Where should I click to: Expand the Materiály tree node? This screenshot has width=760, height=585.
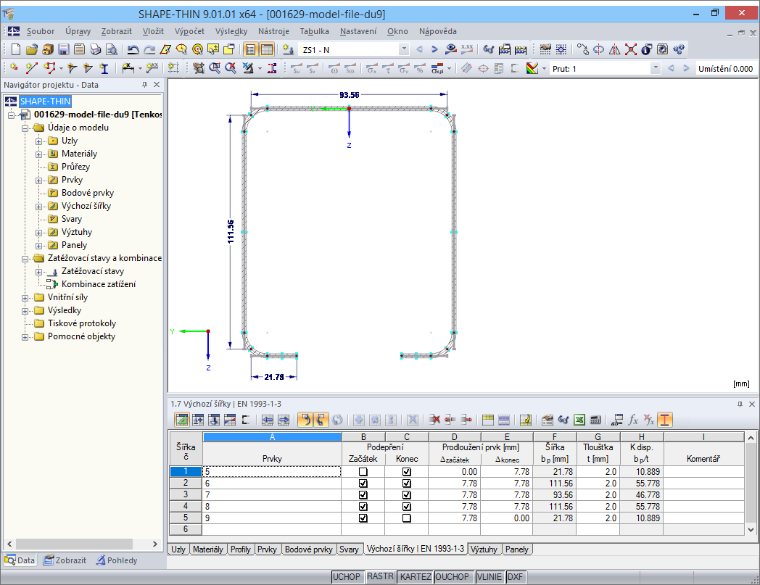(x=39, y=154)
